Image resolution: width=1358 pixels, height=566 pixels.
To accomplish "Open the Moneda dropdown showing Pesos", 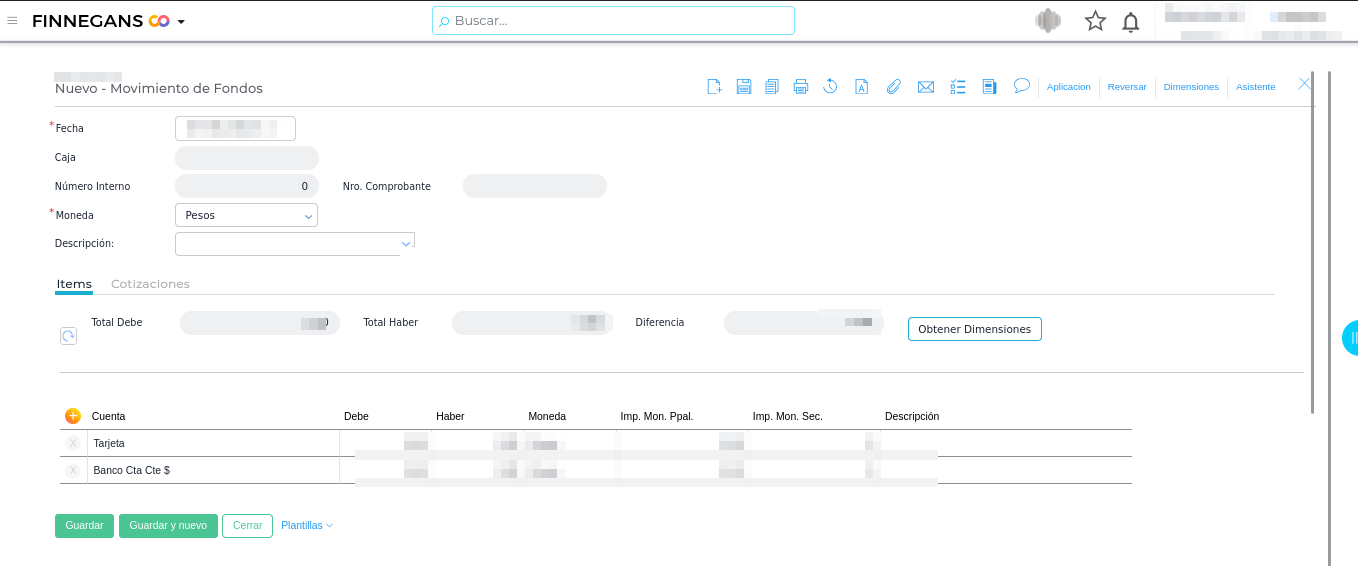I will tap(246, 215).
